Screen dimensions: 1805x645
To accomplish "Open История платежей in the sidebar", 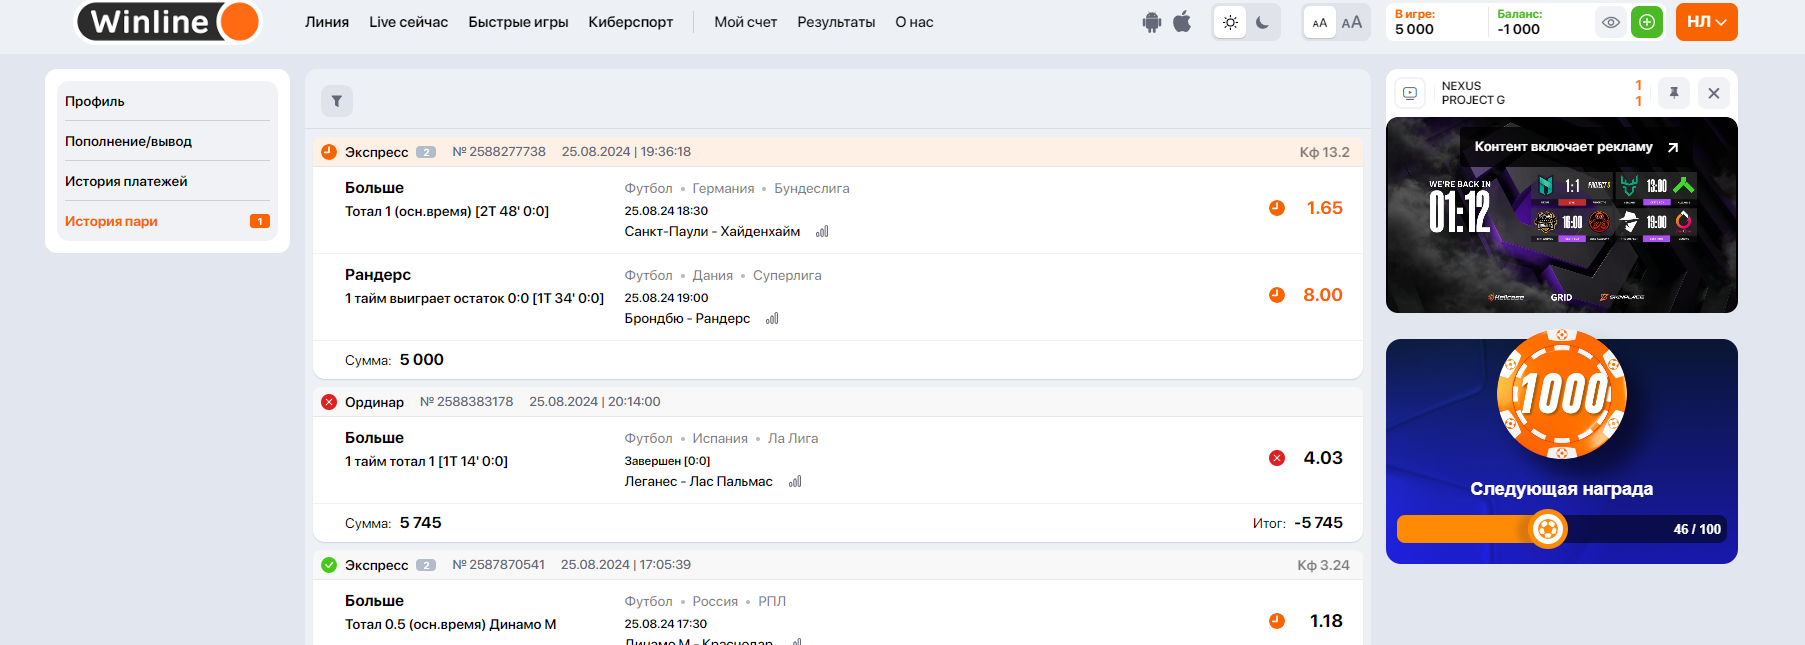I will (126, 181).
